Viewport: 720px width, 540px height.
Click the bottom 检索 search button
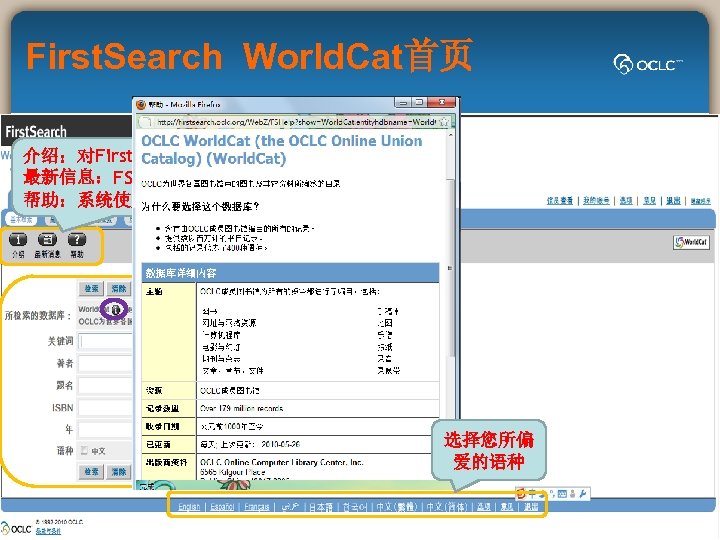(91, 472)
